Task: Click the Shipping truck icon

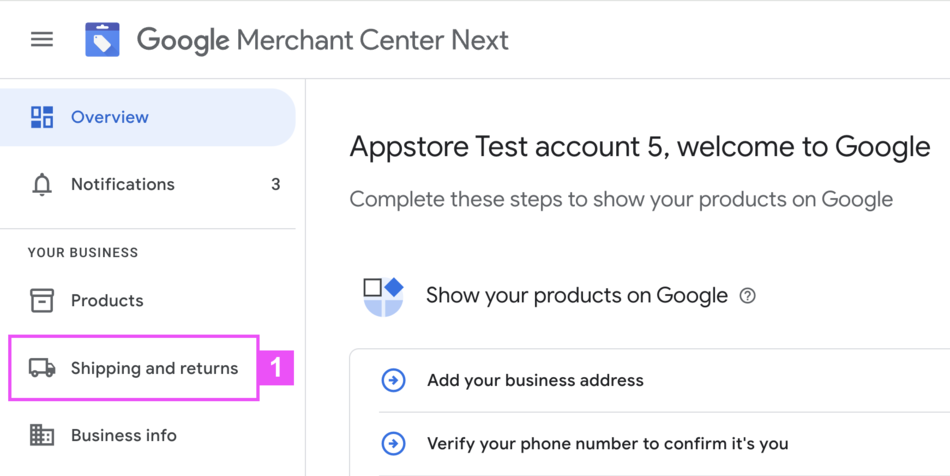Action: click(x=42, y=368)
